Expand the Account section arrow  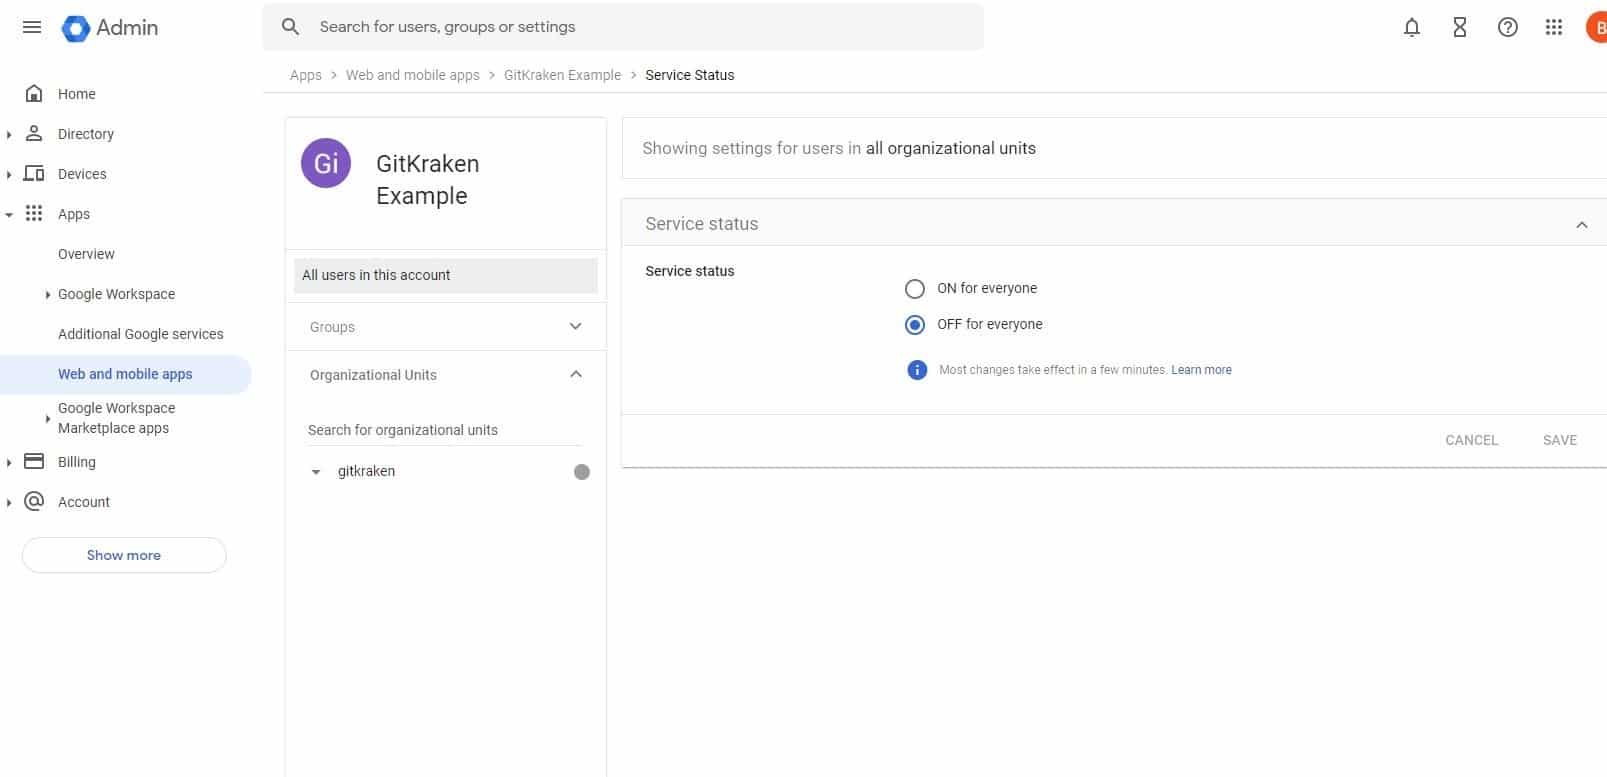[9, 502]
